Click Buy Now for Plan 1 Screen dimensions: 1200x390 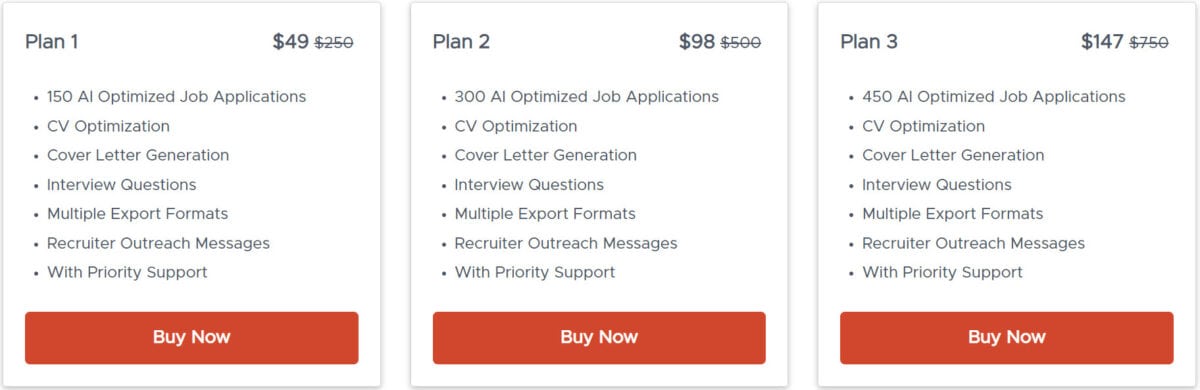point(191,337)
